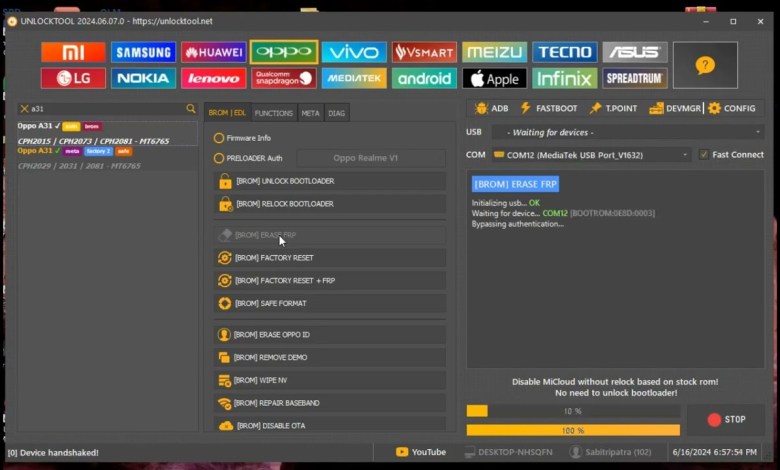This screenshot has width=780, height=470.
Task: Select the Oppo brand logo
Action: point(284,52)
